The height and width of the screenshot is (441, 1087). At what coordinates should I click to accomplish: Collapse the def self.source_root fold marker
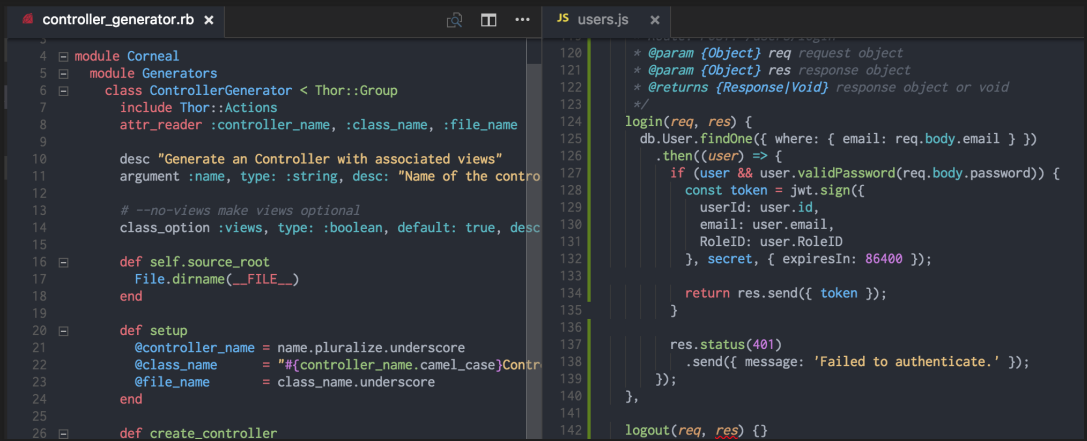pos(63,262)
